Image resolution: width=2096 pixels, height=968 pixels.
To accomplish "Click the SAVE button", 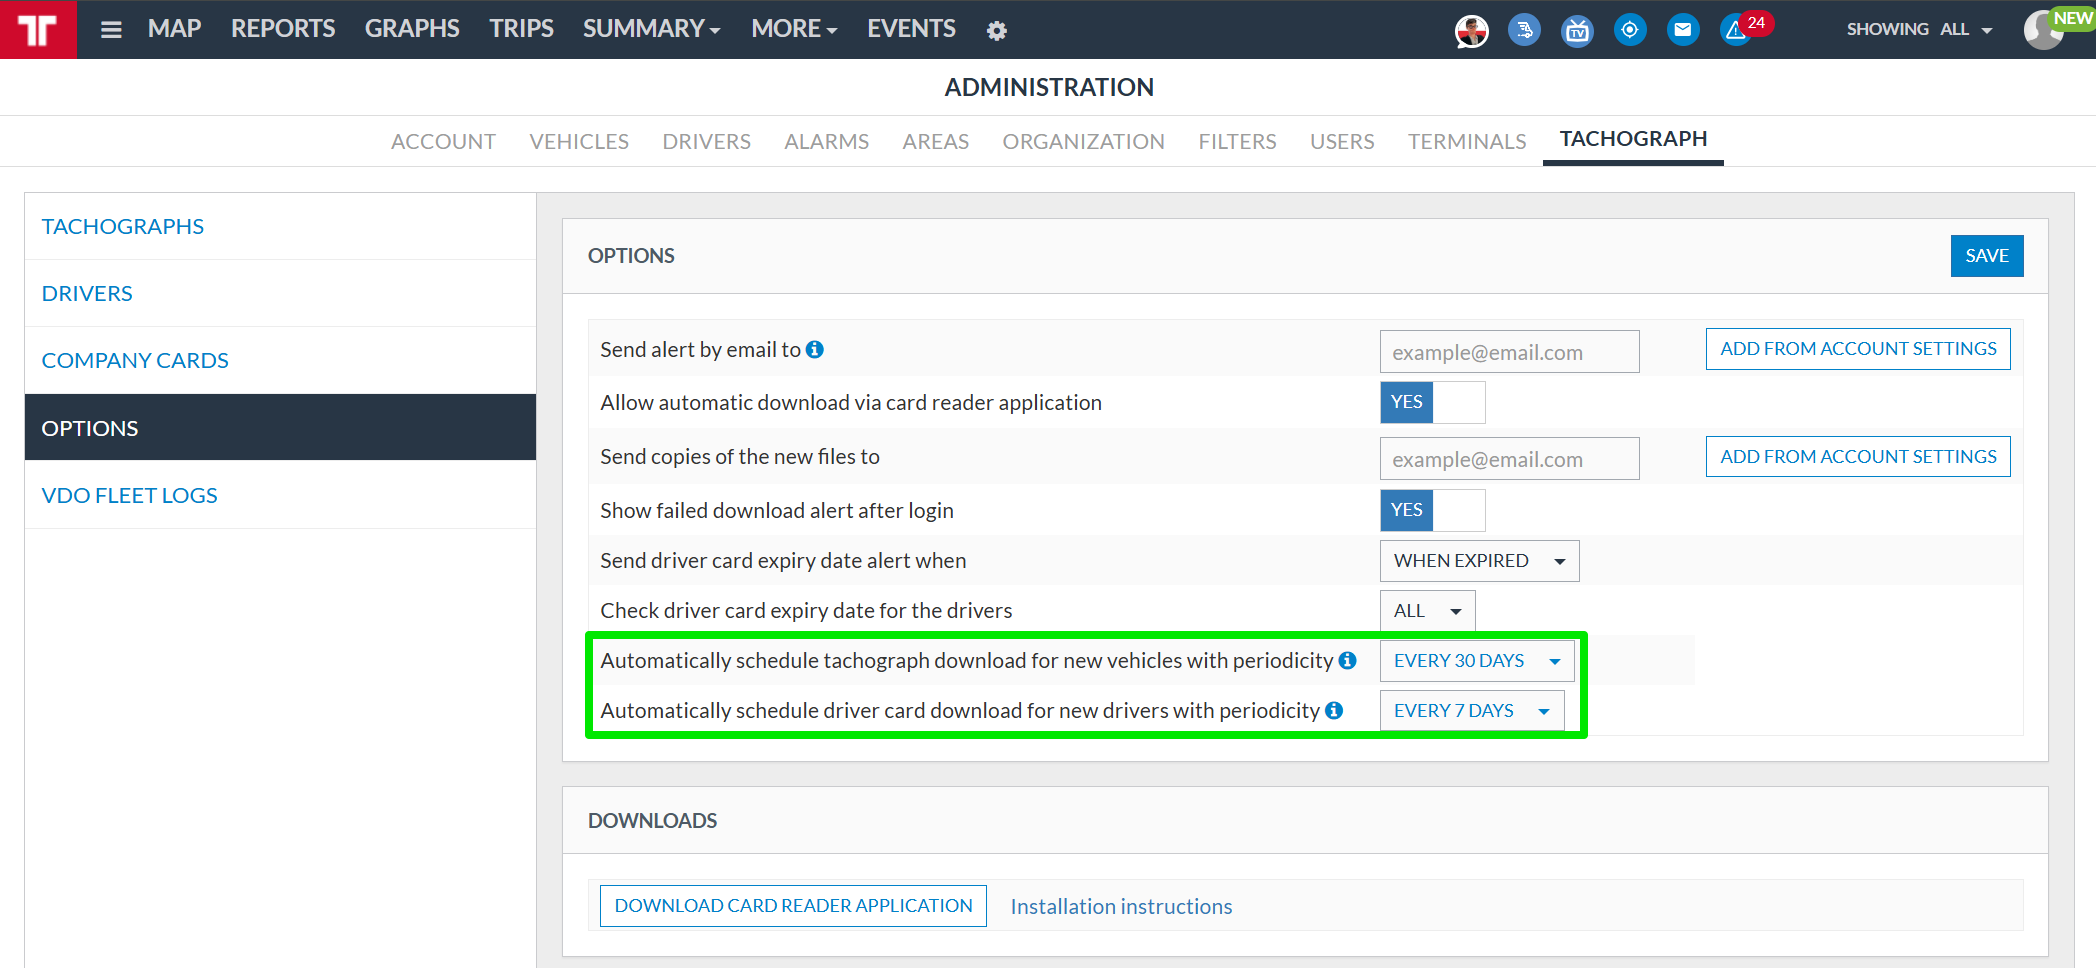I will (1986, 256).
